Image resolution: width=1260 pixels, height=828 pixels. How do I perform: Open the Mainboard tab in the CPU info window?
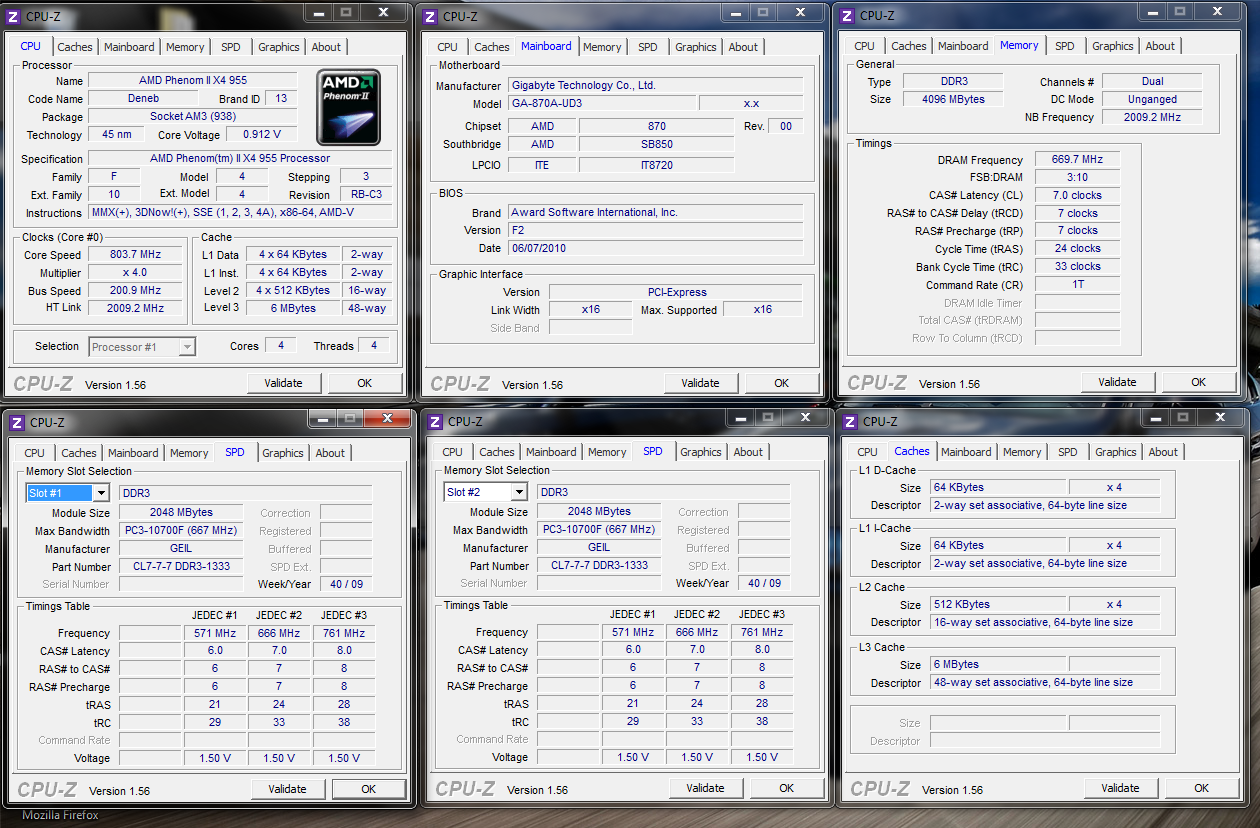130,47
